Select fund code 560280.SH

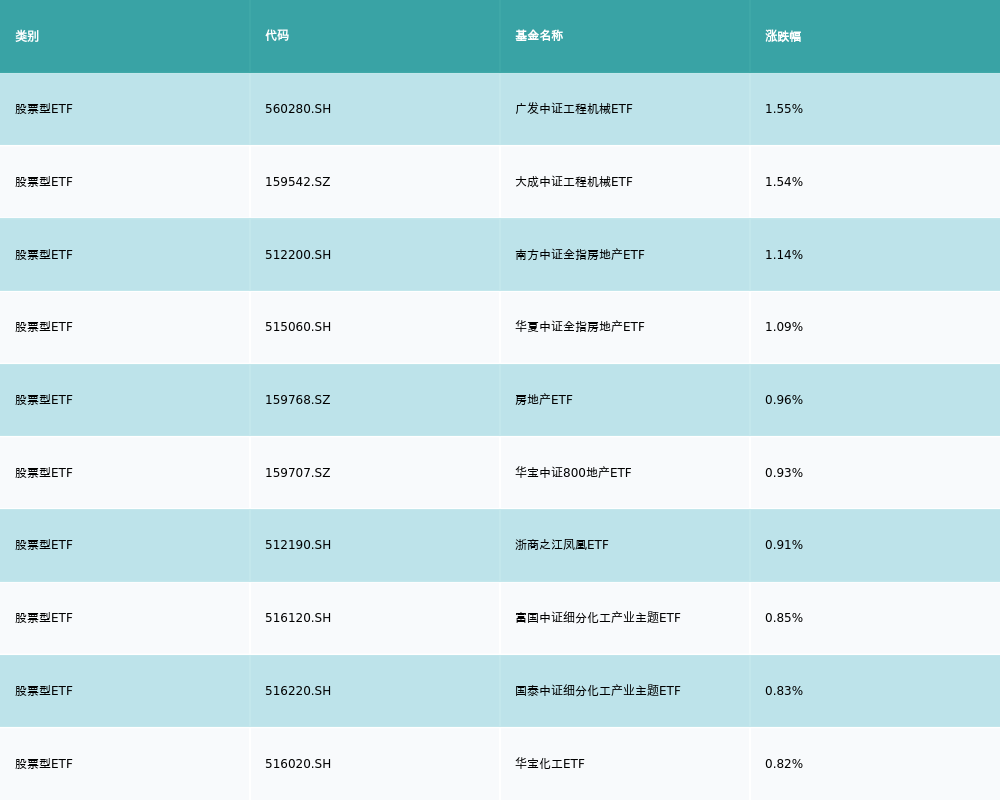pos(298,109)
